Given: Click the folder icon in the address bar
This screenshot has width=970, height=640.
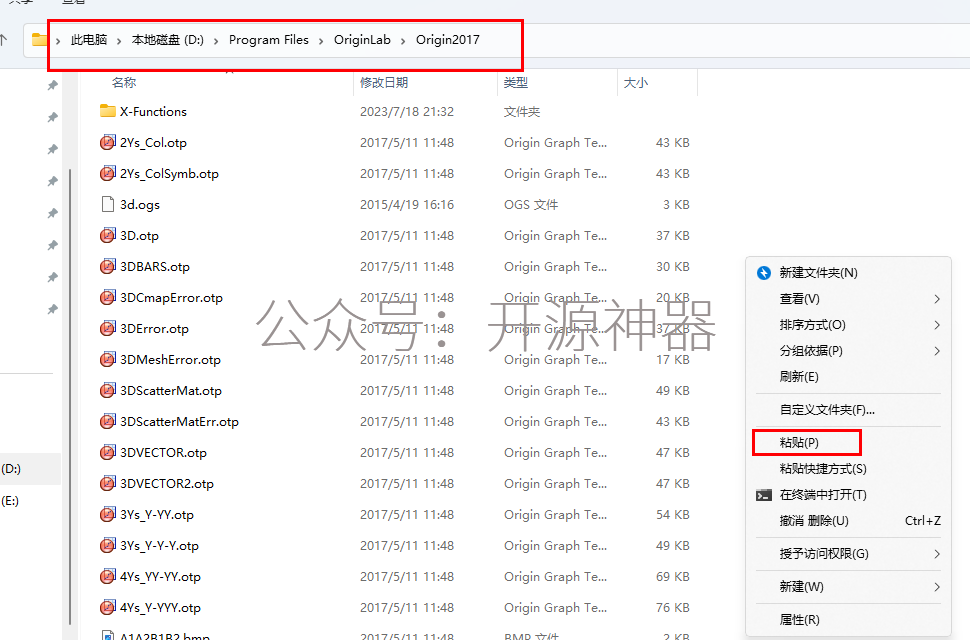Looking at the screenshot, I should pyautogui.click(x=40, y=40).
